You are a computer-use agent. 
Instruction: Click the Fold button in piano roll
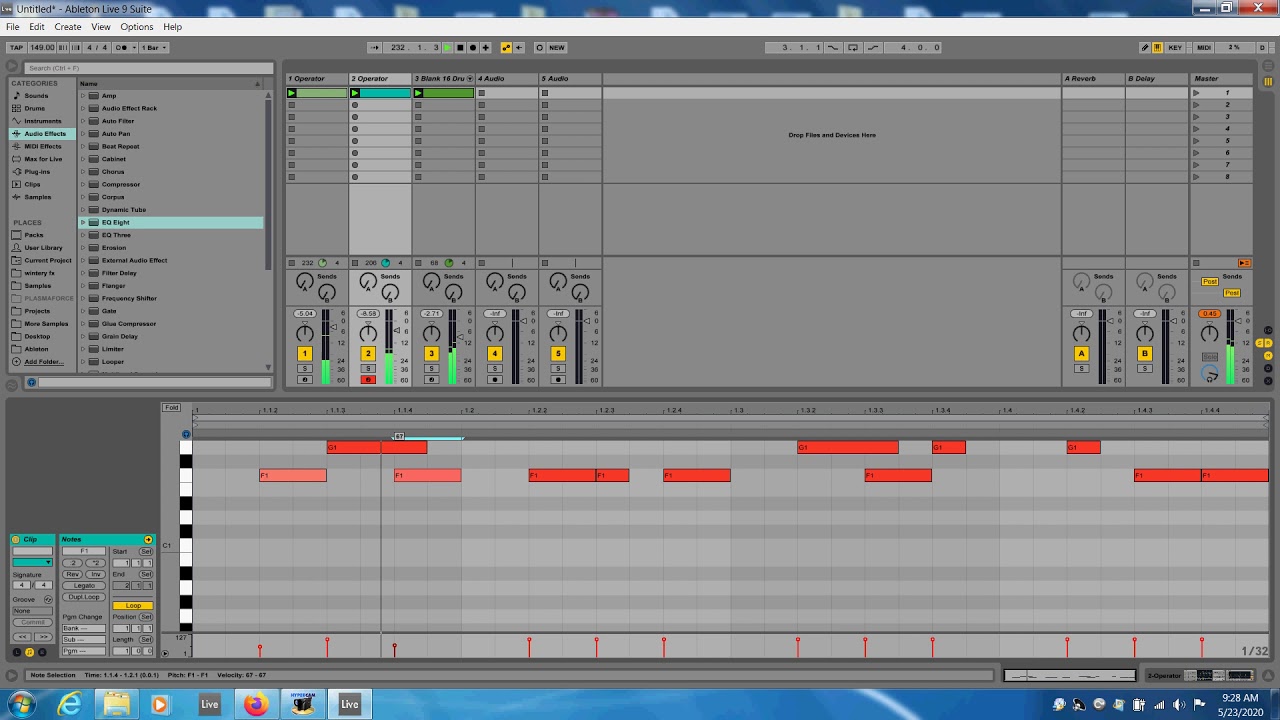coord(172,408)
